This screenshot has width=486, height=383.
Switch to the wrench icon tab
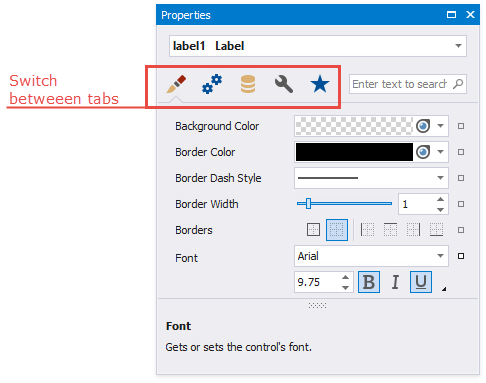pyautogui.click(x=284, y=84)
